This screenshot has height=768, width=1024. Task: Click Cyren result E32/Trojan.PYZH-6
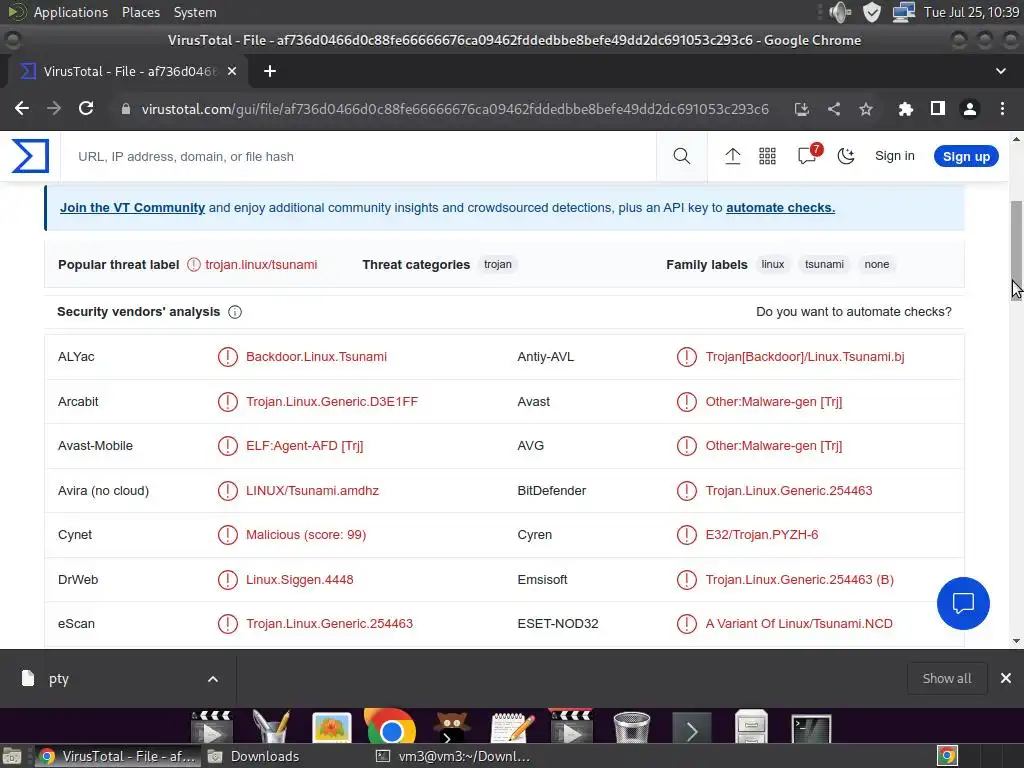pyautogui.click(x=761, y=535)
